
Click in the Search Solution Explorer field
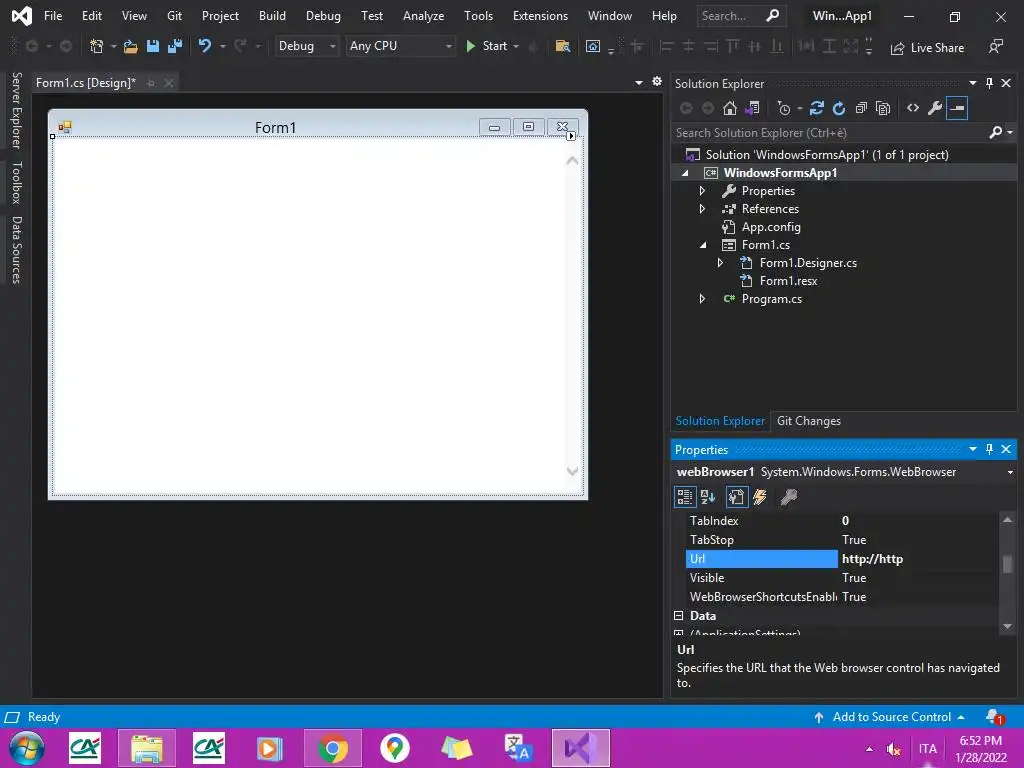tap(829, 133)
